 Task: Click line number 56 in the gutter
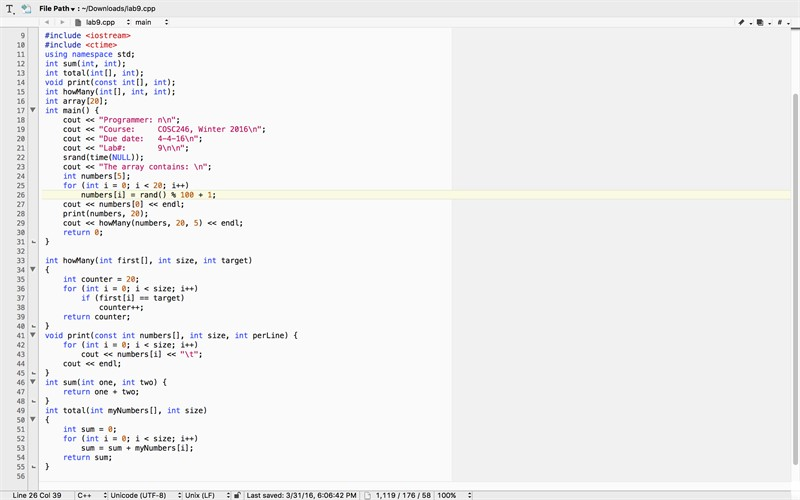20,476
